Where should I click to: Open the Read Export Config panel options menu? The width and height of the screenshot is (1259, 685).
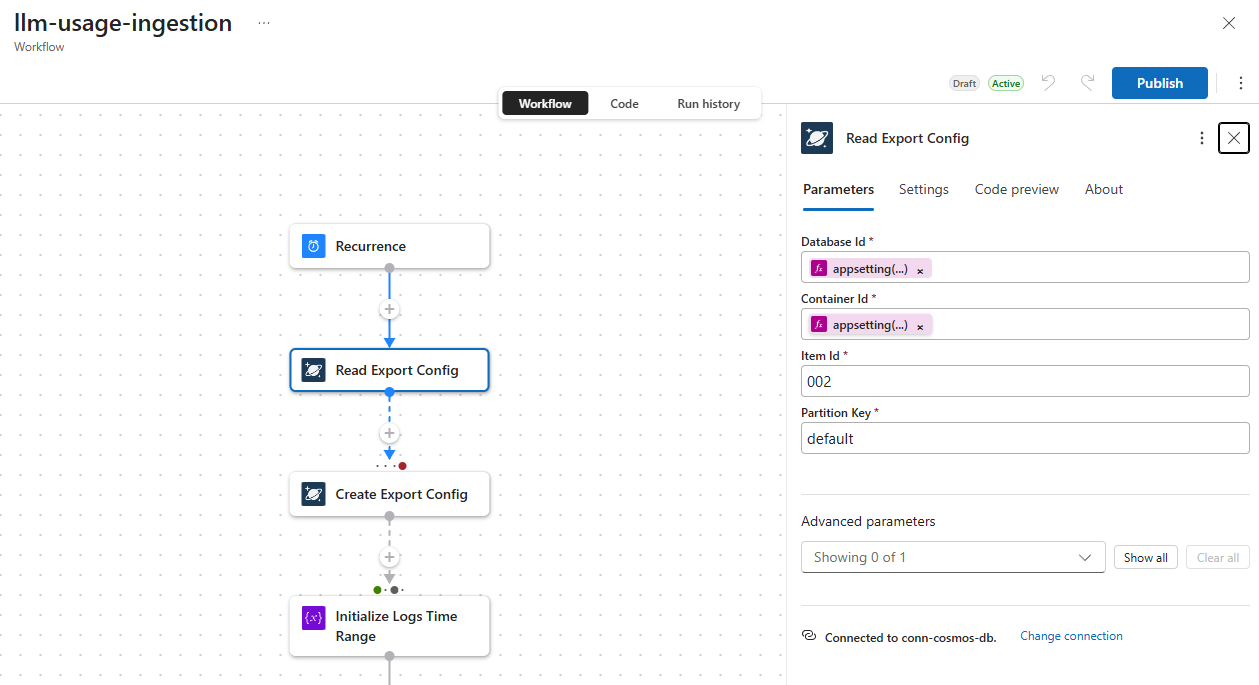(x=1202, y=138)
